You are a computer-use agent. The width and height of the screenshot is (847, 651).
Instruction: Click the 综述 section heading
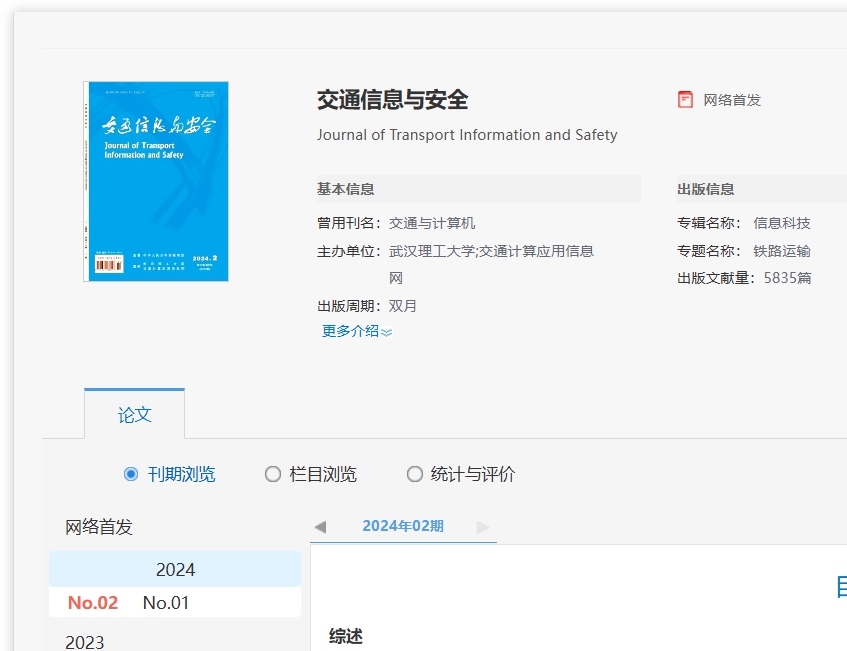pos(346,636)
